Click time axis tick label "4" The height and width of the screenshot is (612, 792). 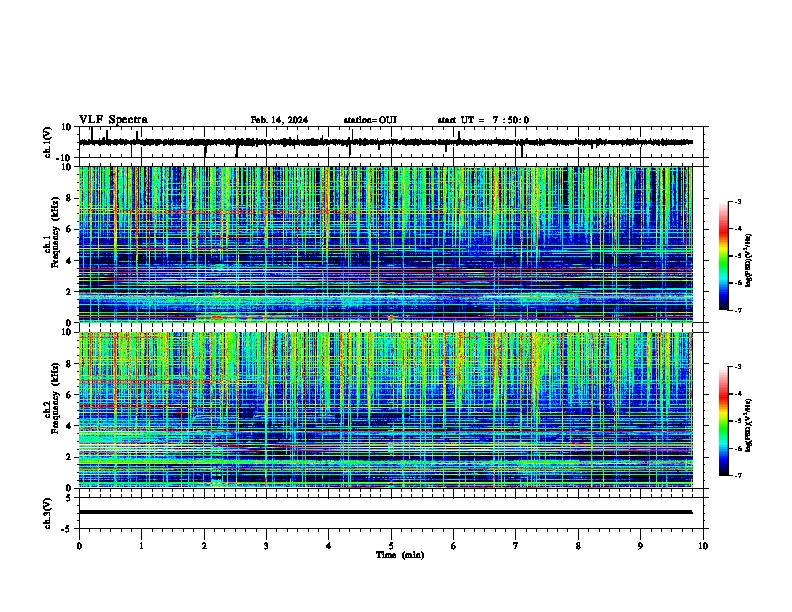pos(329,546)
